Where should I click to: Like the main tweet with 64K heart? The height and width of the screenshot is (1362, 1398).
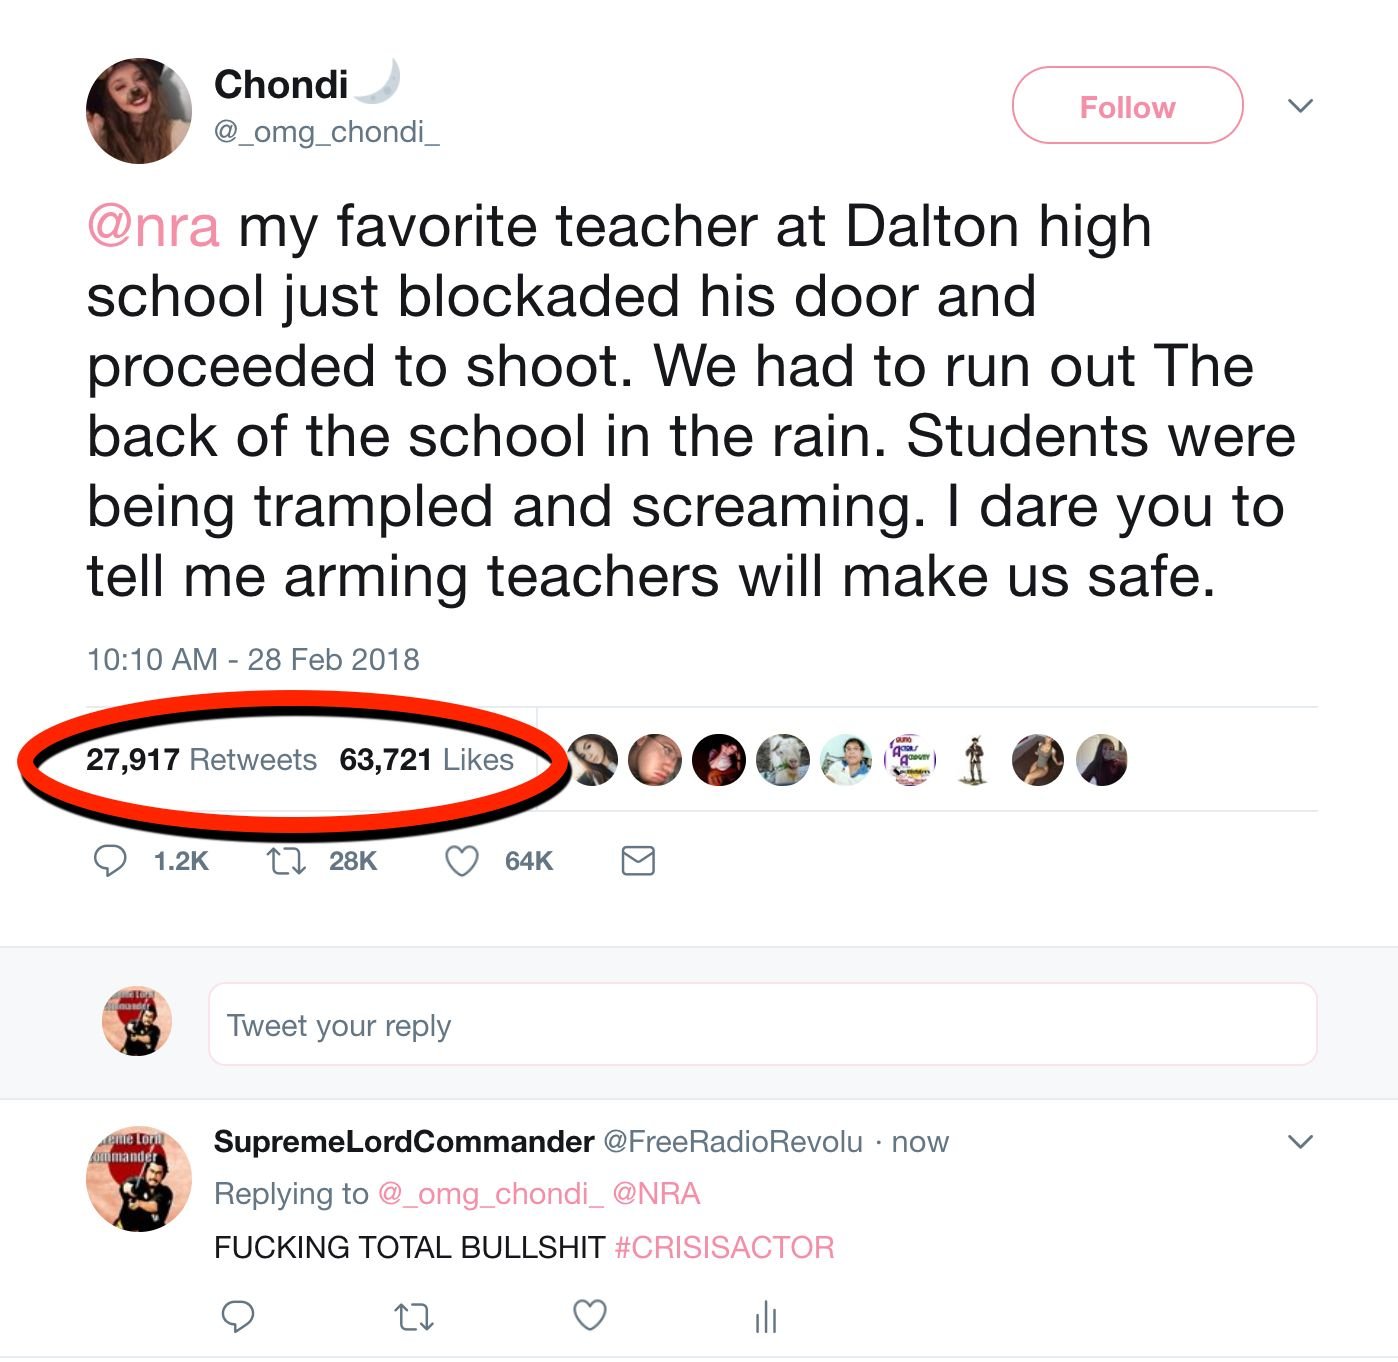pyautogui.click(x=461, y=861)
